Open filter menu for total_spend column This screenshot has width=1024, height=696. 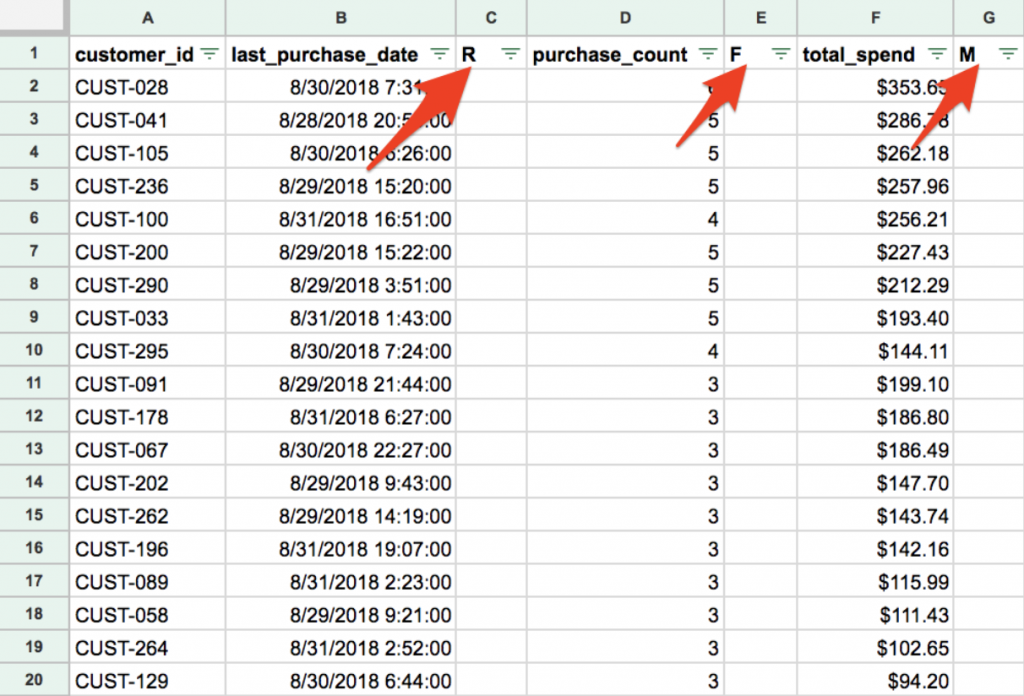click(938, 54)
